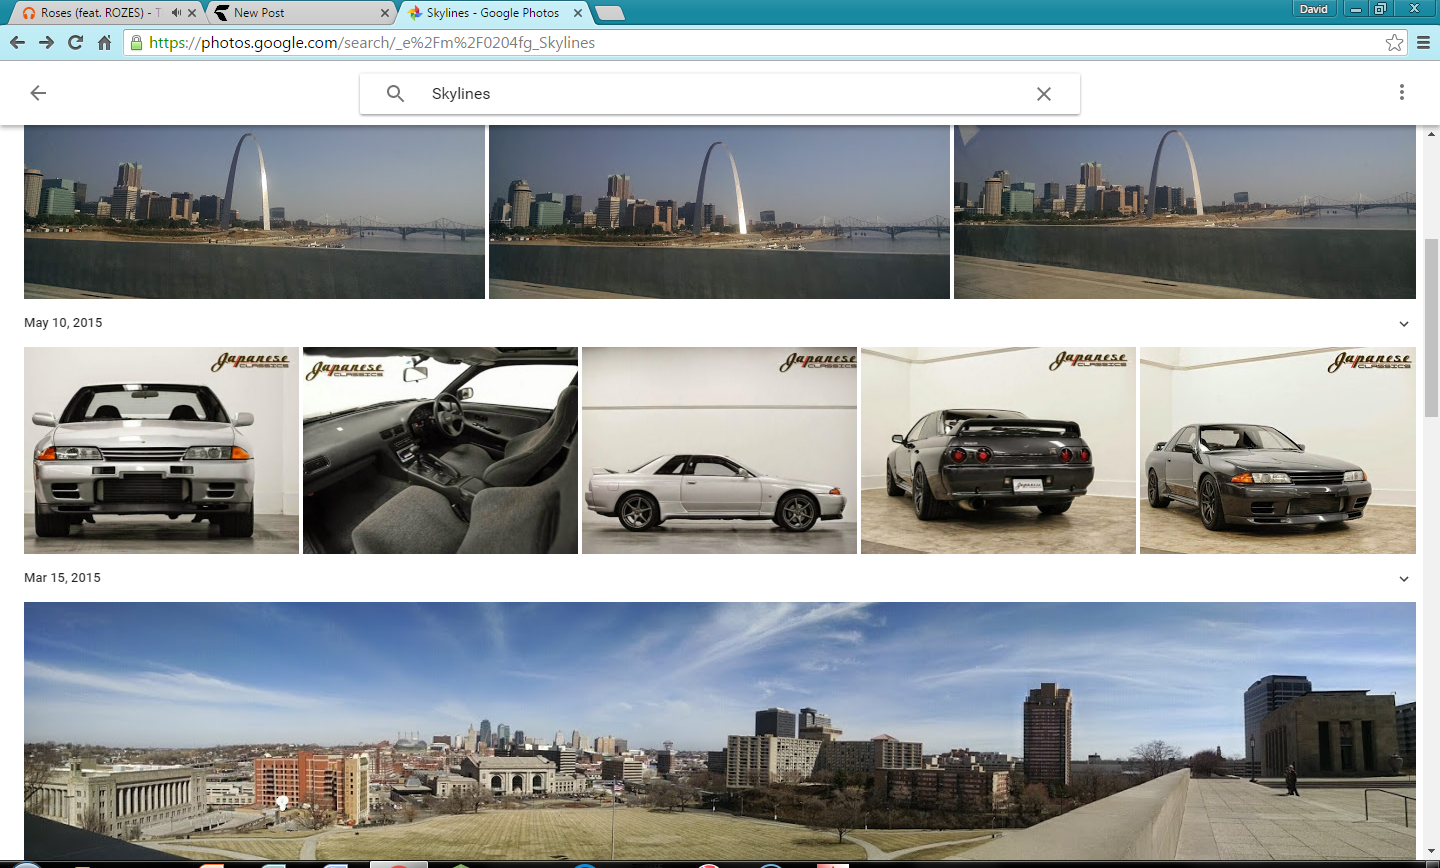Viewport: 1440px width, 868px height.
Task: Open the middle St. Louis arch photo
Action: pos(719,212)
